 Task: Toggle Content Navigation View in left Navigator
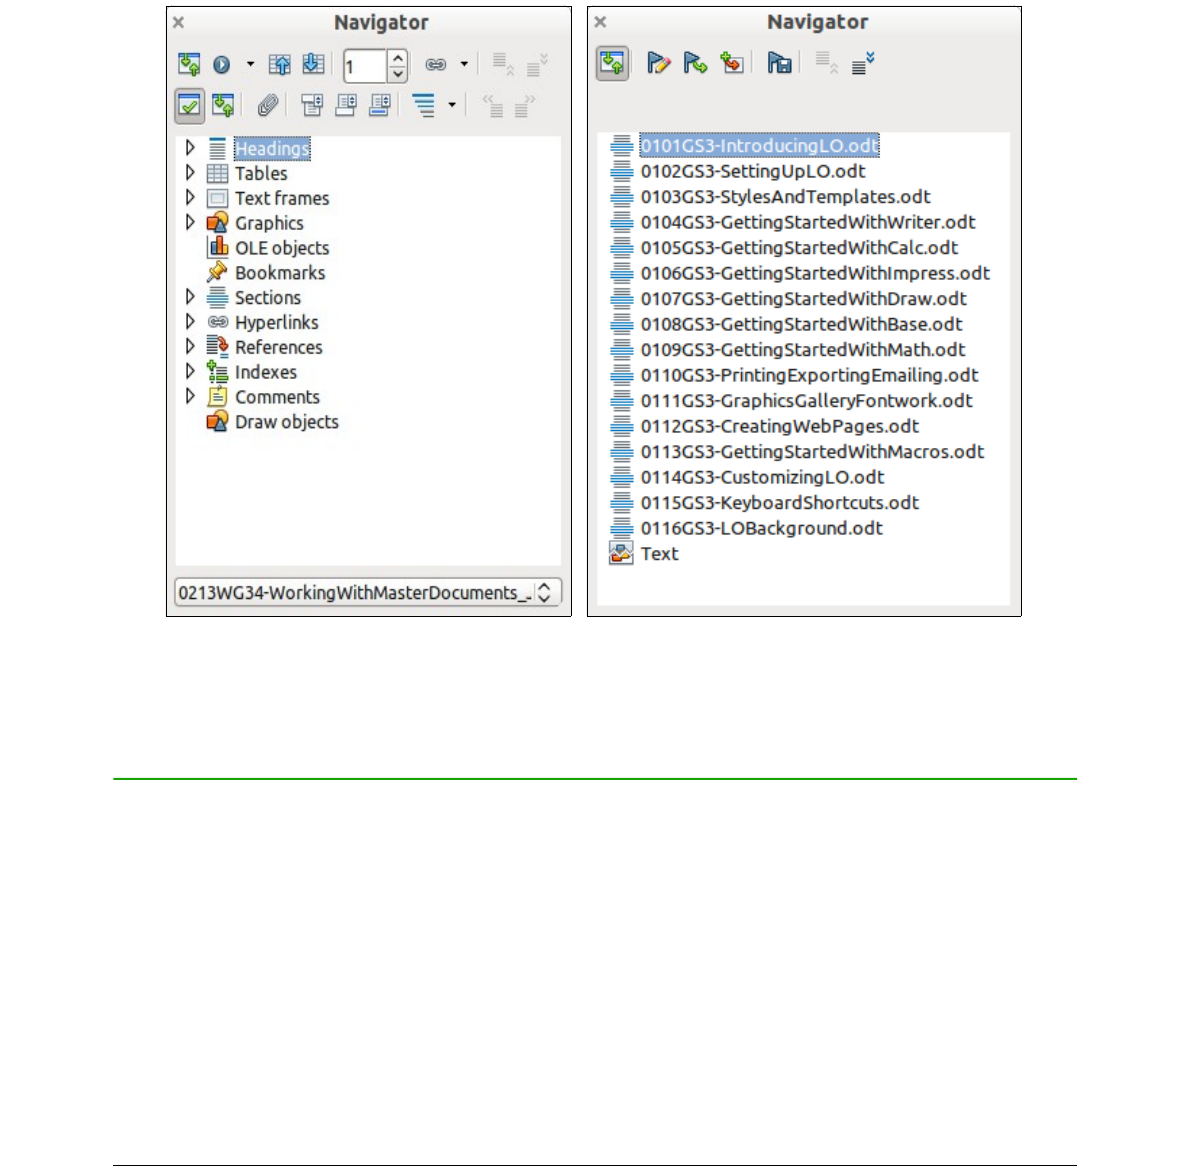pos(223,105)
